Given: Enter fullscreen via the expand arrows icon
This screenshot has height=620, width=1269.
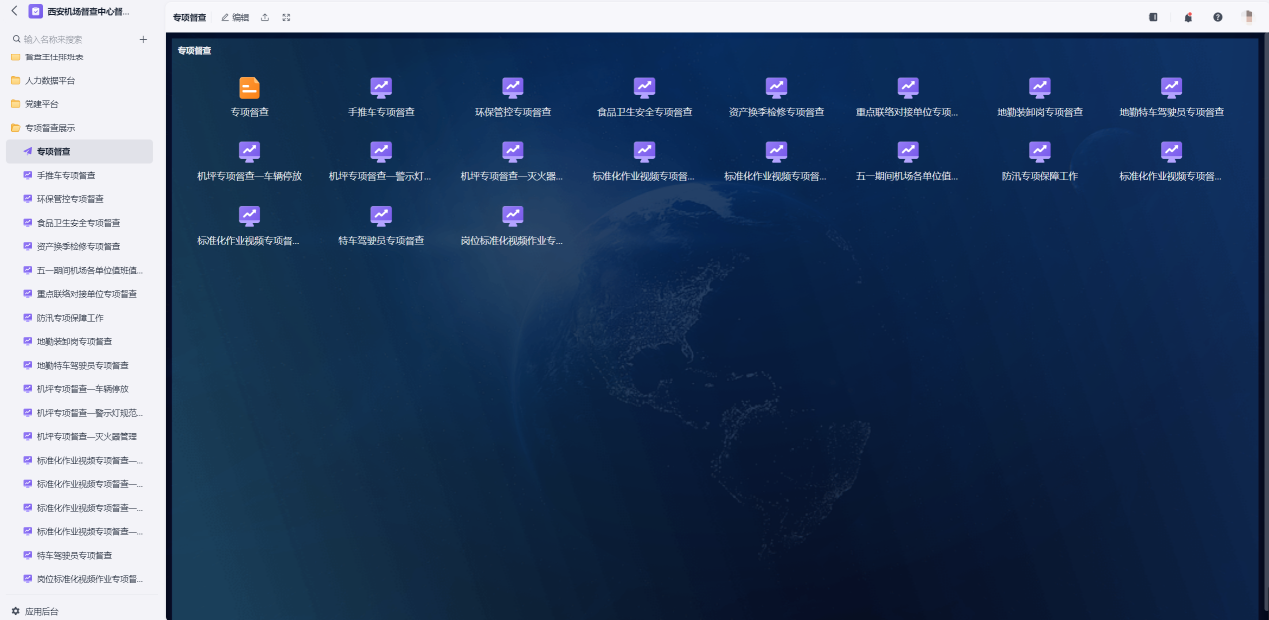Looking at the screenshot, I should coord(287,17).
